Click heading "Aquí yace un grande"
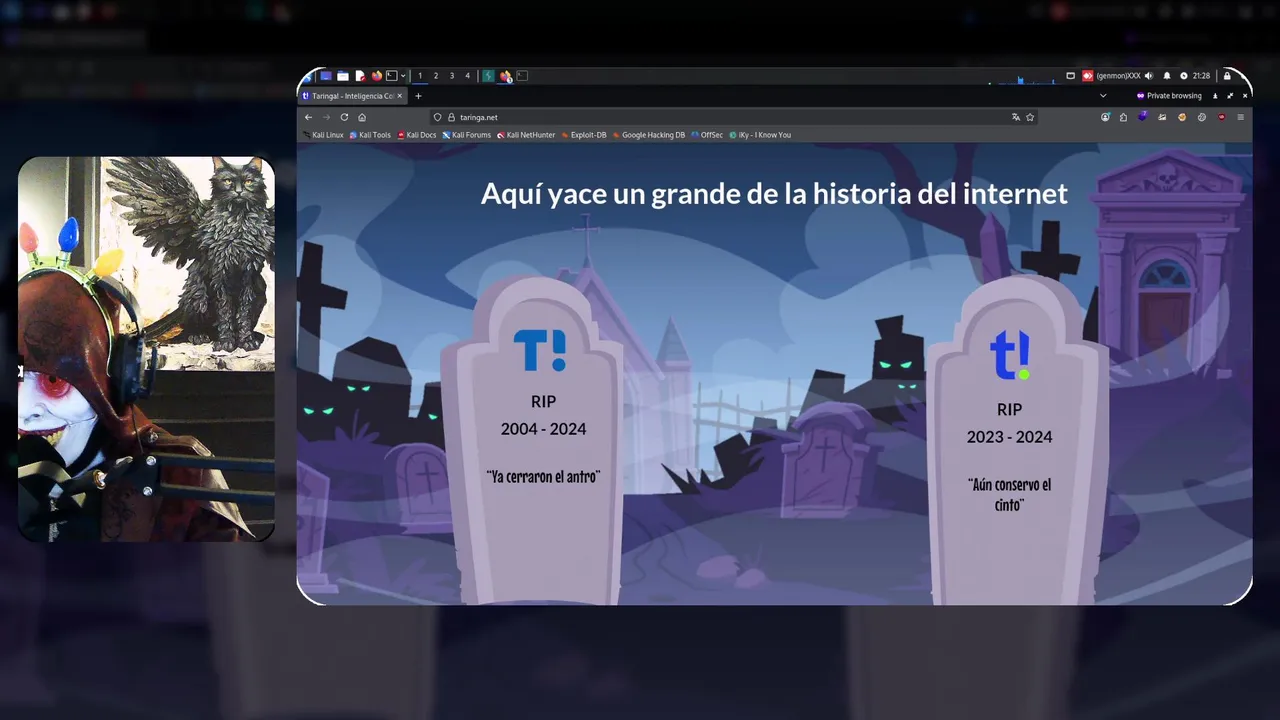This screenshot has height=720, width=1280. pyautogui.click(x=774, y=193)
